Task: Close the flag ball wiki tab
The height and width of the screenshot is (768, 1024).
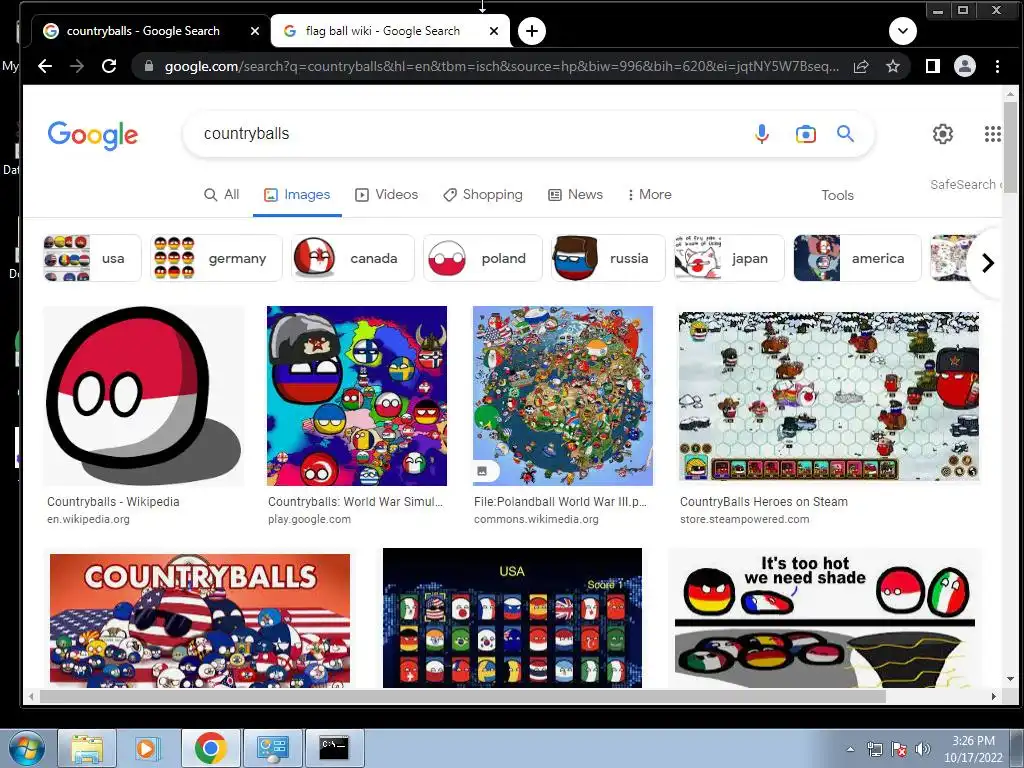Action: 494,31
